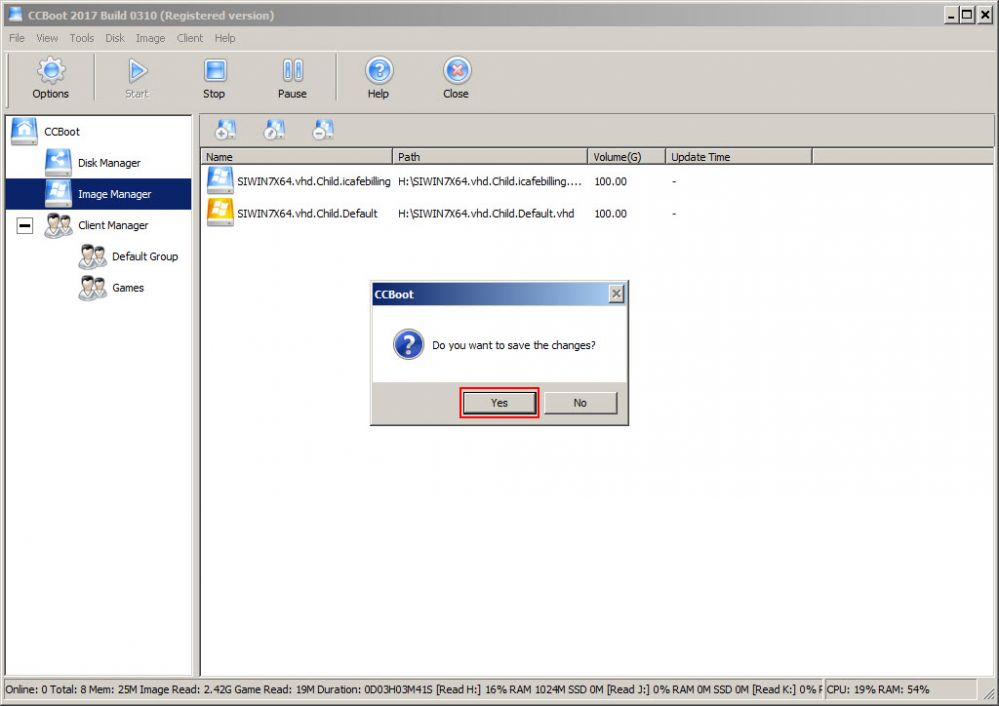Click the H:\SIWIN7X64.vhd.Child.Default.vhd path cell
Image resolution: width=999 pixels, height=706 pixels.
[x=486, y=213]
